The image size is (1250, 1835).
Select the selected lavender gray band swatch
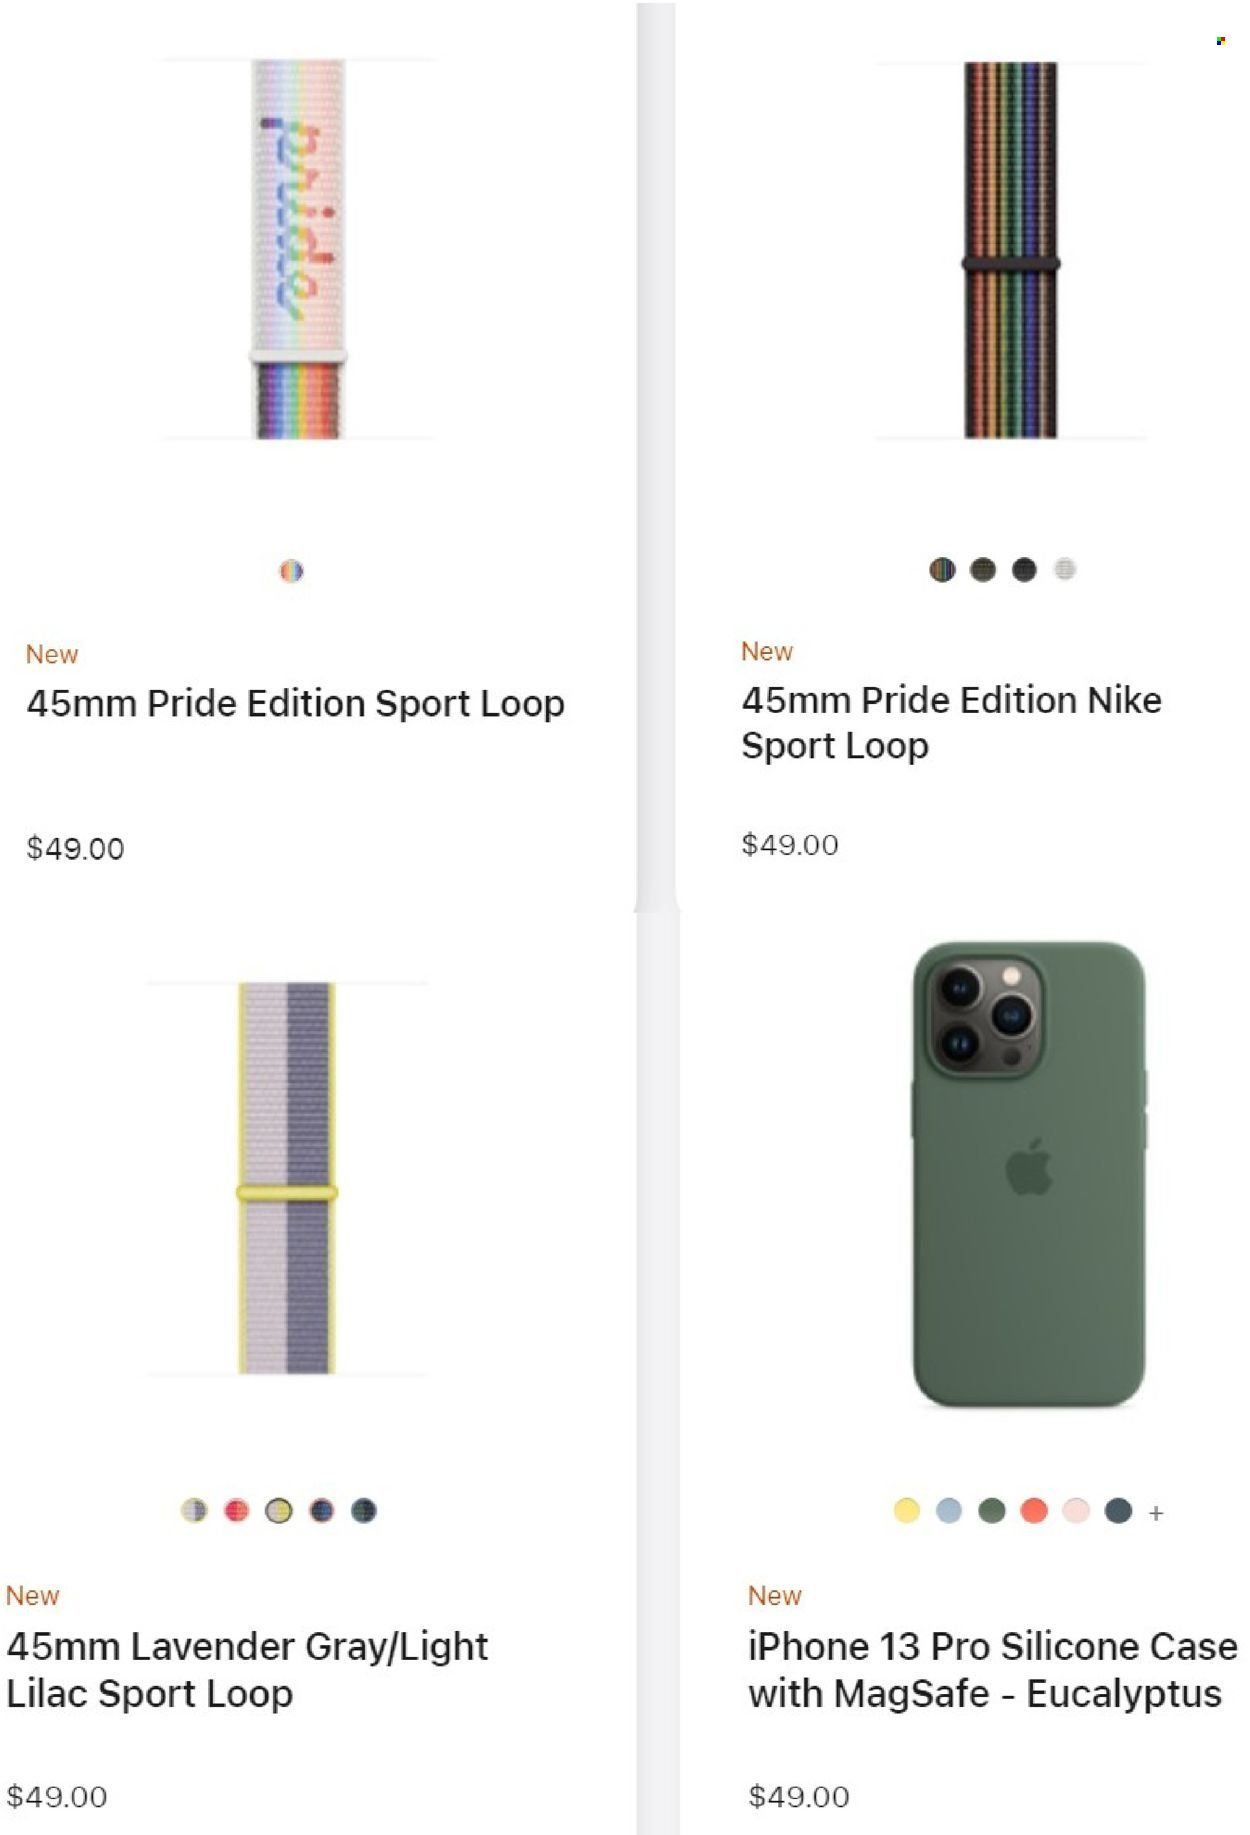279,1510
